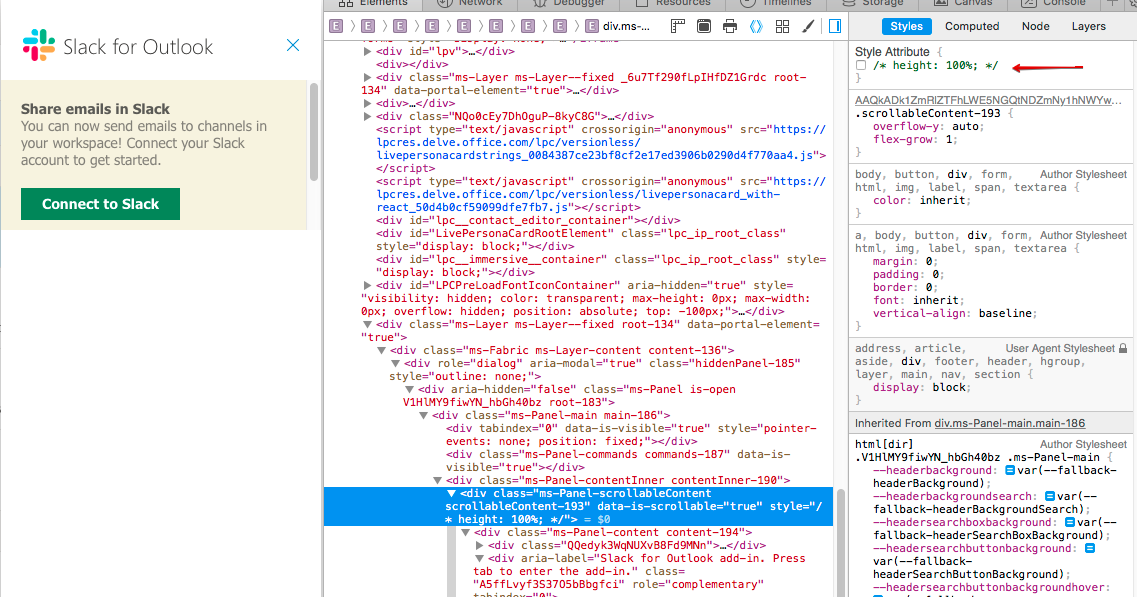Click the overflow-y: auto property
Image resolution: width=1137 pixels, height=597 pixels.
(x=928, y=126)
